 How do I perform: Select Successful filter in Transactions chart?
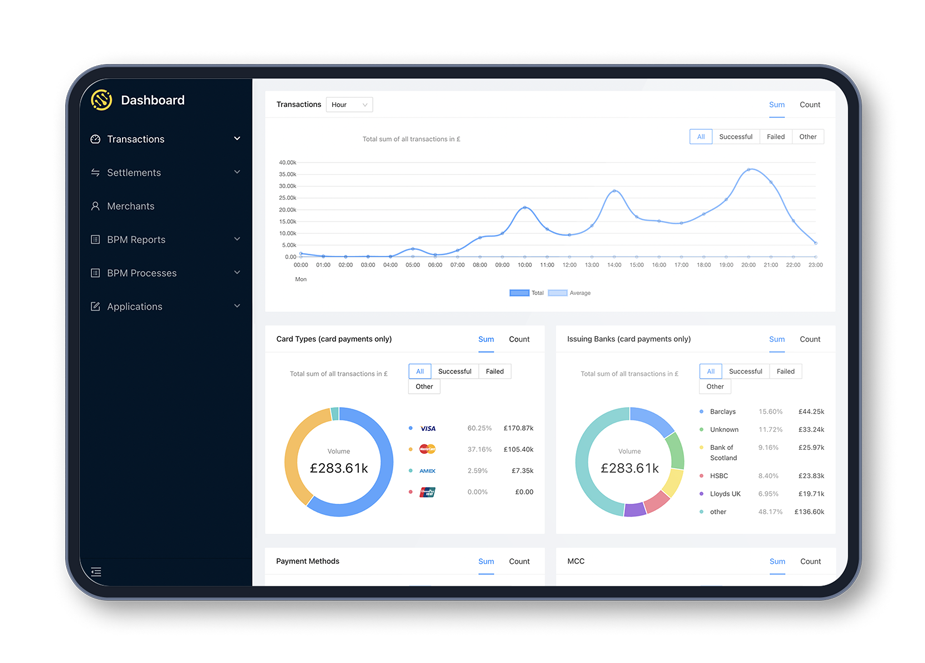click(x=736, y=137)
